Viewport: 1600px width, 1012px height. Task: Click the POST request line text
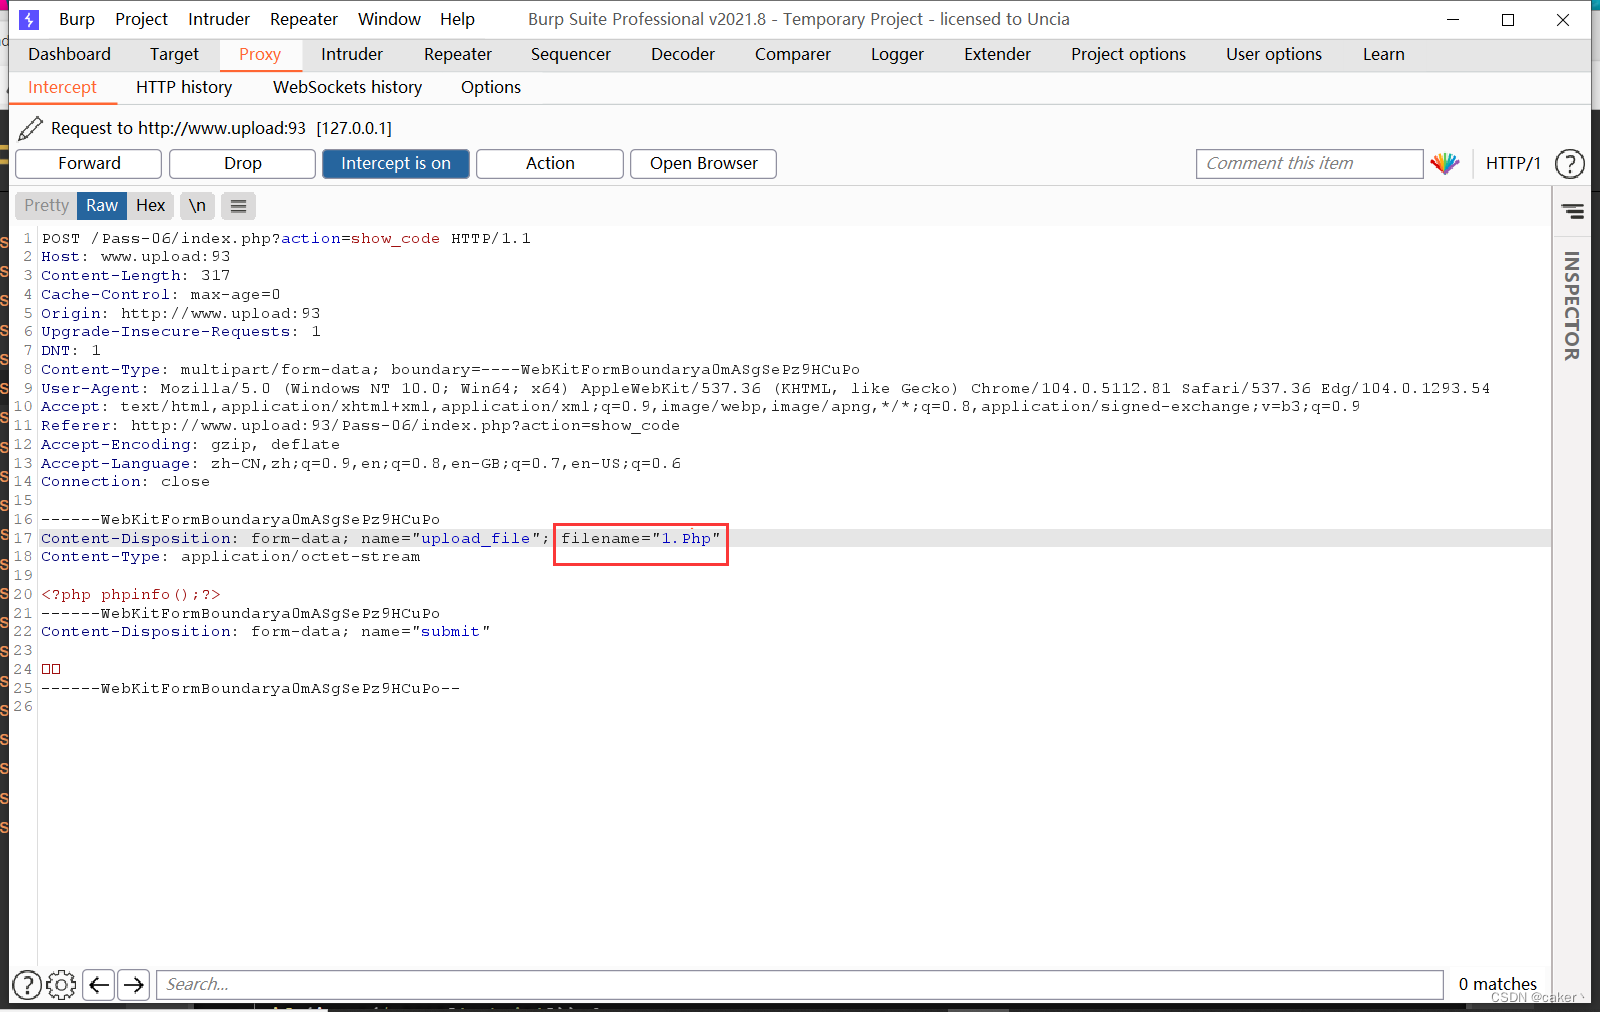click(x=286, y=239)
